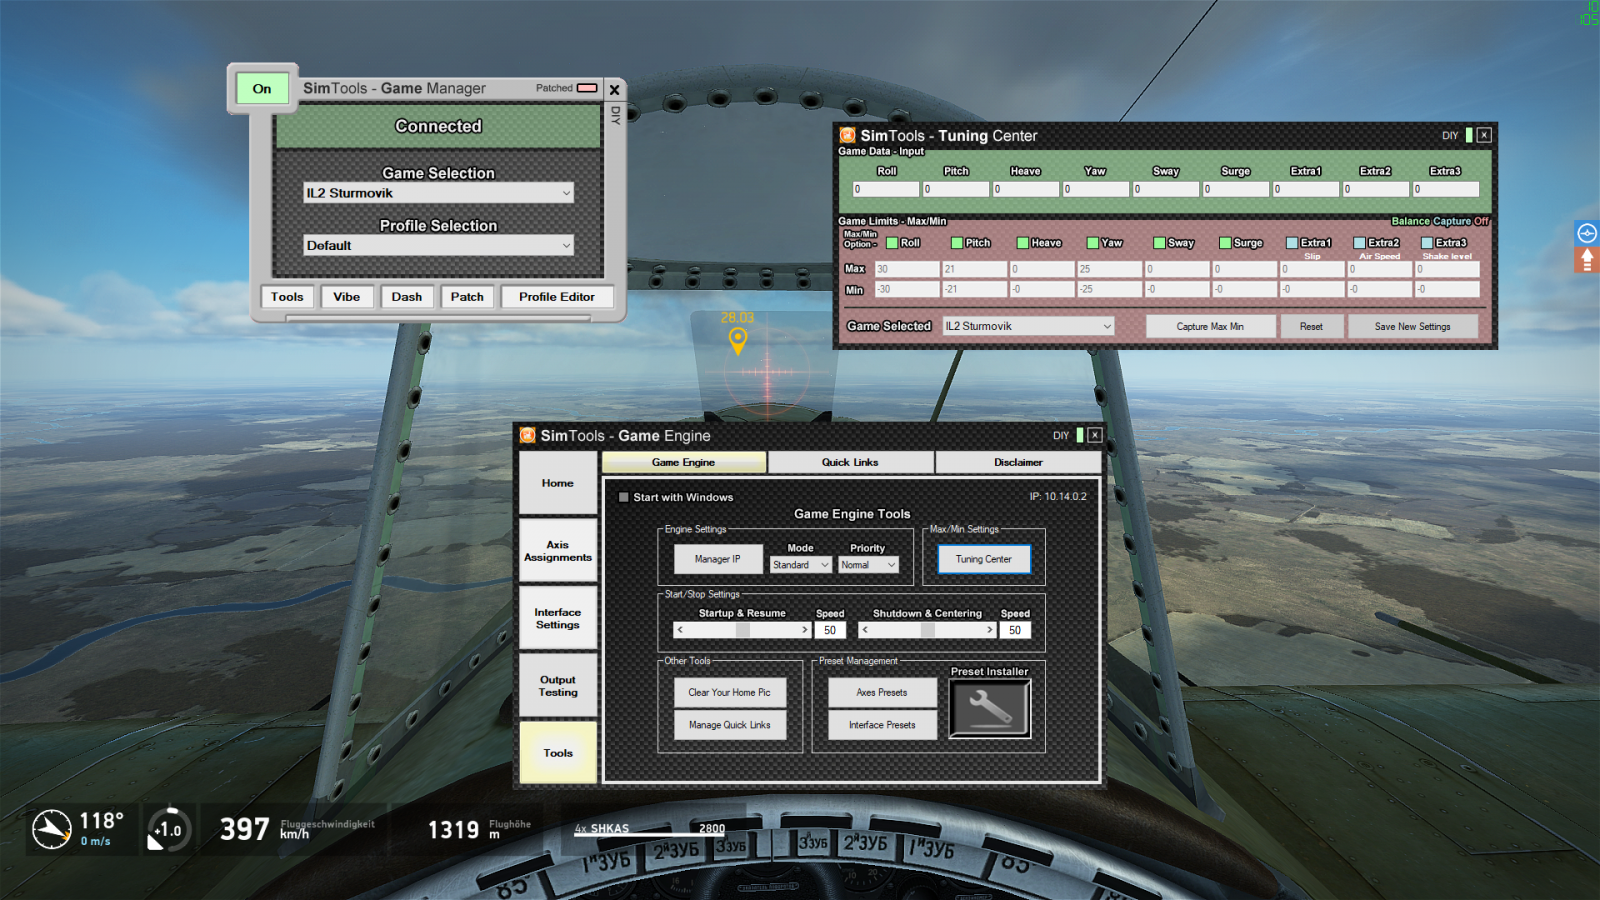The image size is (1600, 900).
Task: Click the green DIY indicator in Game Engine
Action: click(x=1080, y=435)
